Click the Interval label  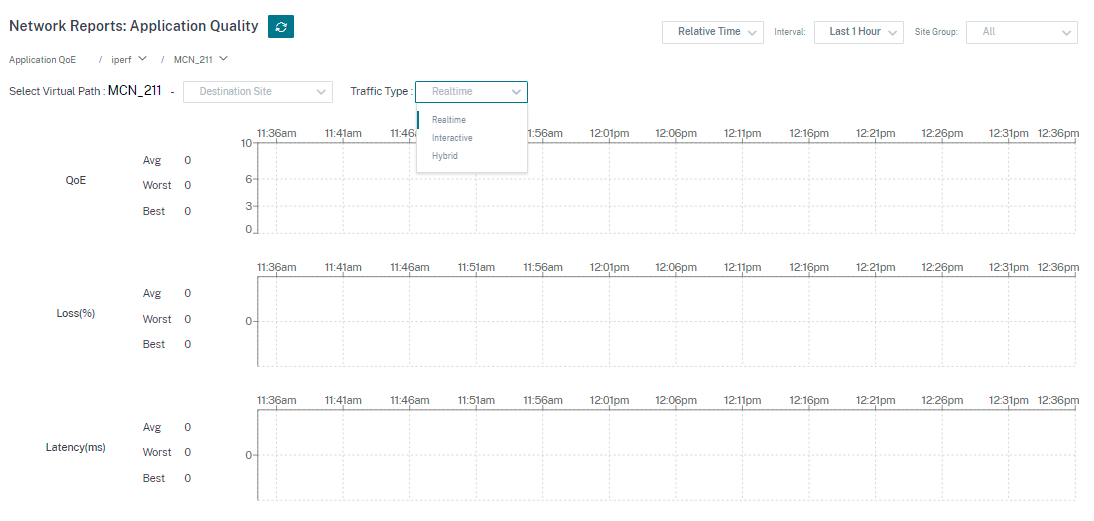pyautogui.click(x=790, y=32)
